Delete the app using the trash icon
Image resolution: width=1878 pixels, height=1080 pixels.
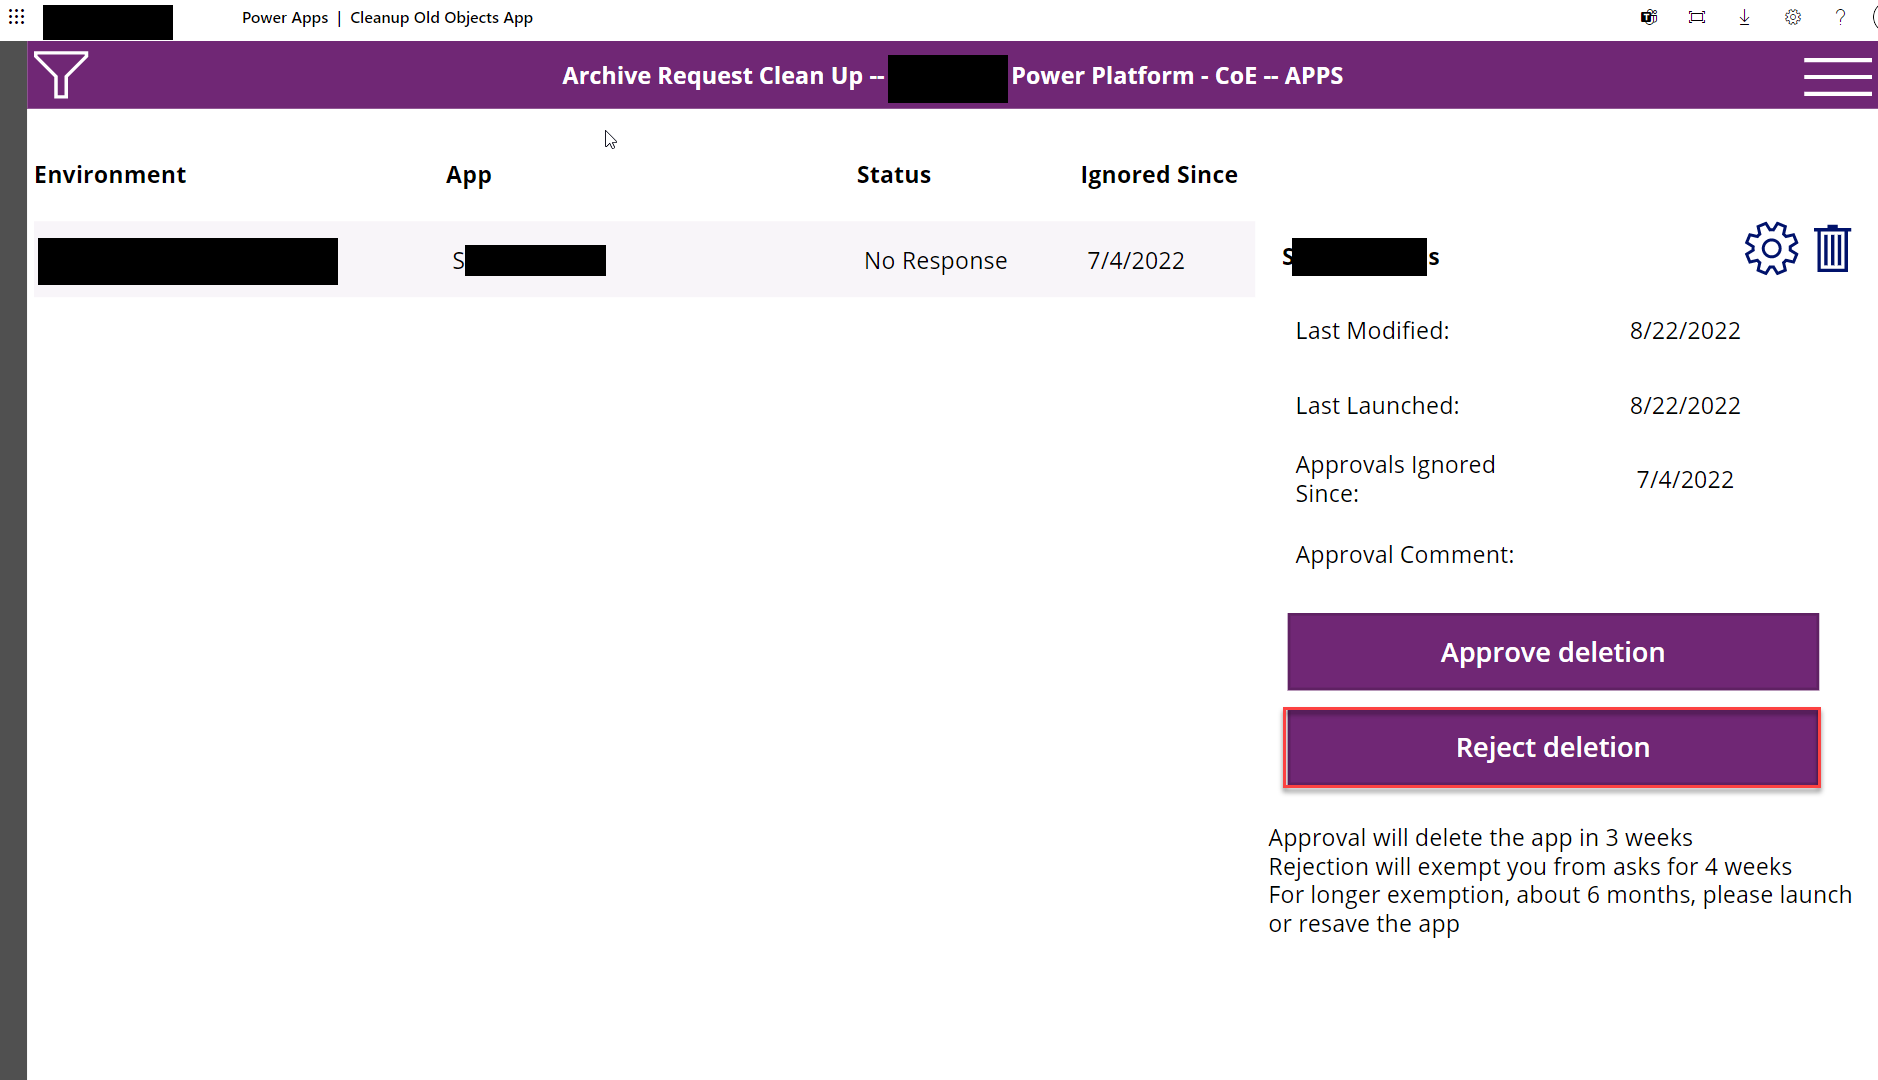(x=1831, y=248)
